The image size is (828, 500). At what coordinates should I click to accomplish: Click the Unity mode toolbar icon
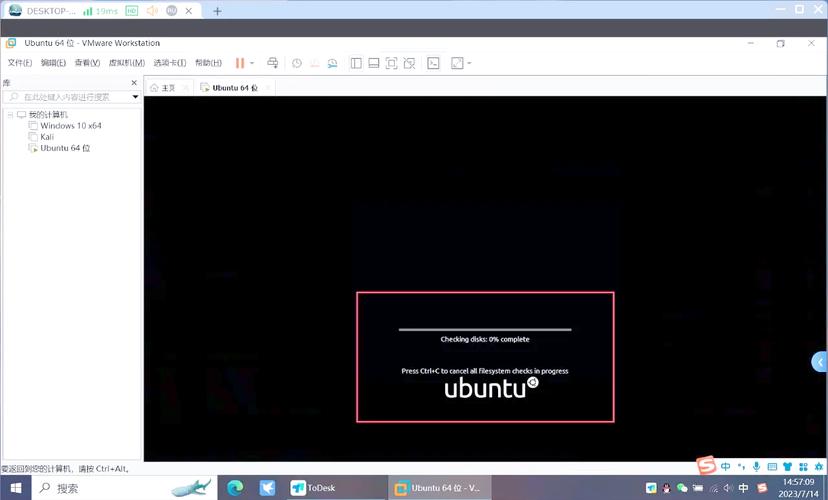pyautogui.click(x=409, y=63)
